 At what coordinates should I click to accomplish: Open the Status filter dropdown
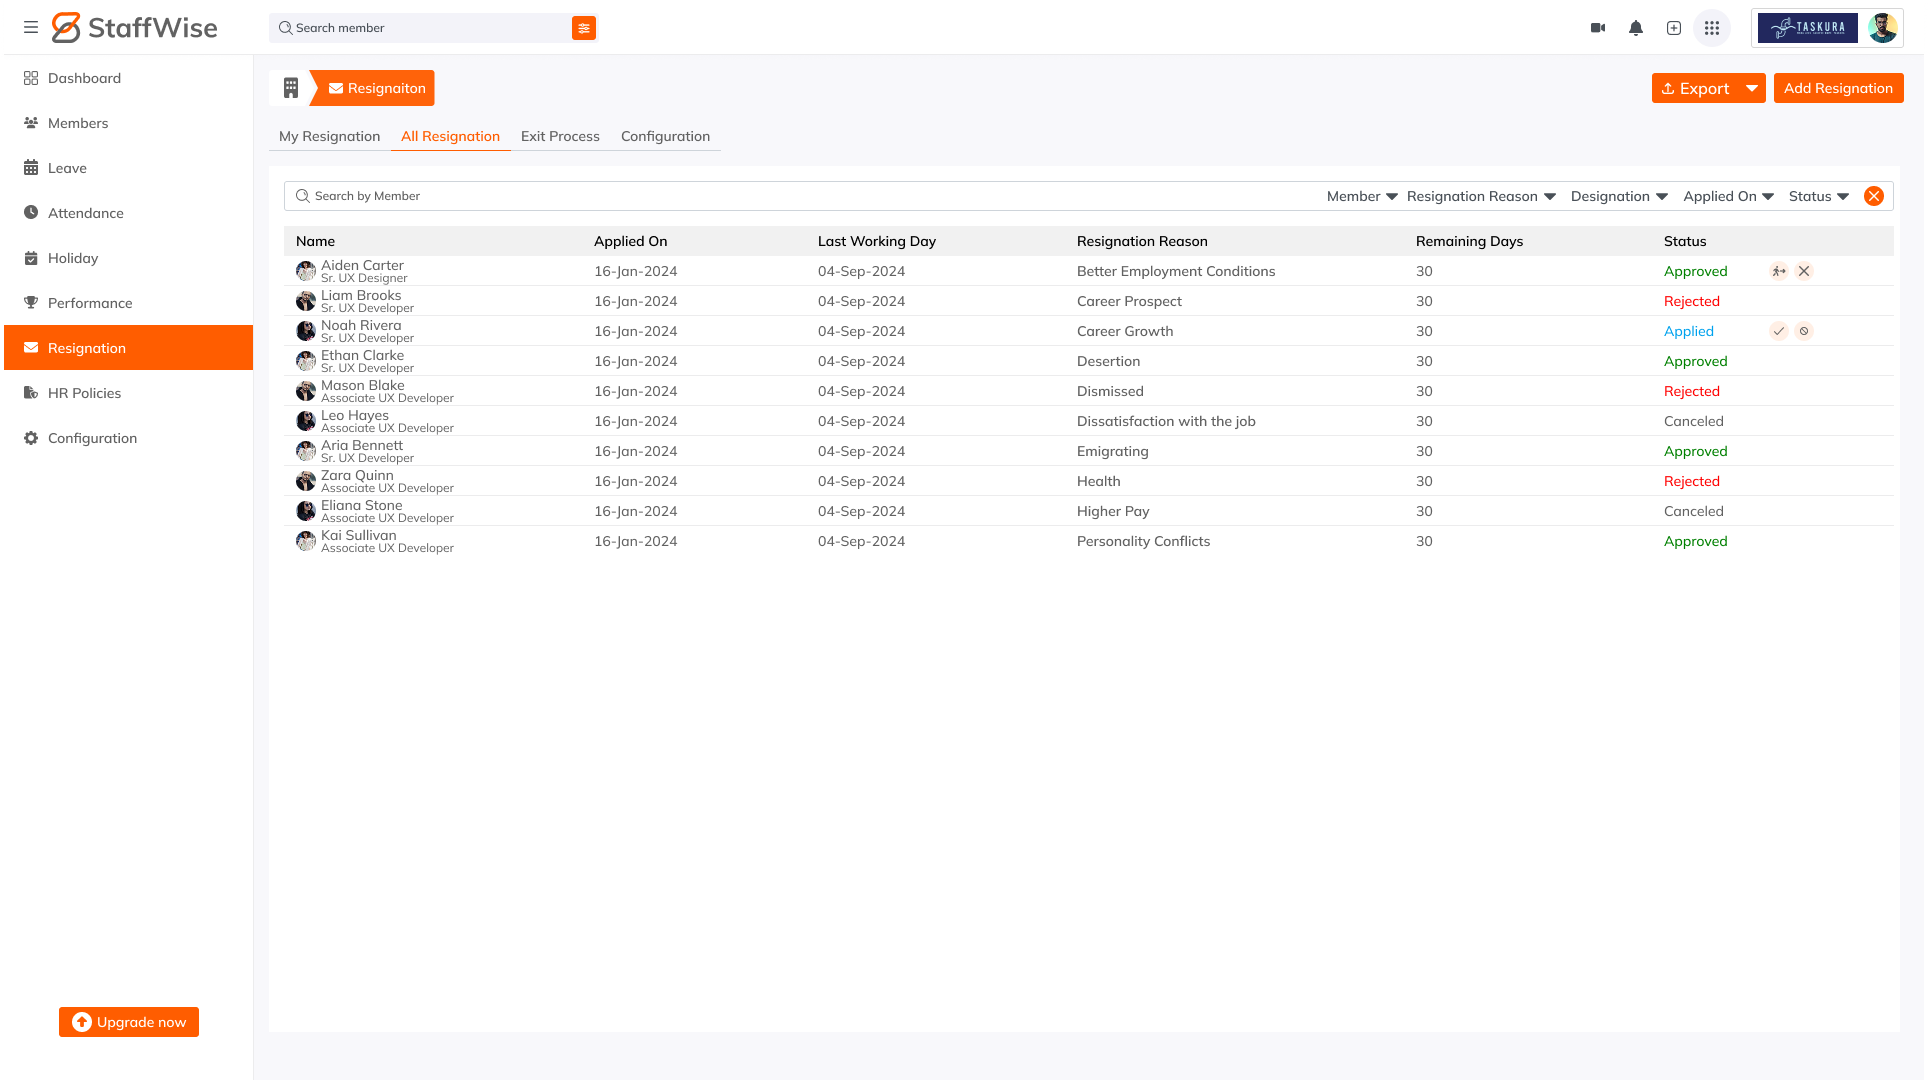pos(1818,196)
